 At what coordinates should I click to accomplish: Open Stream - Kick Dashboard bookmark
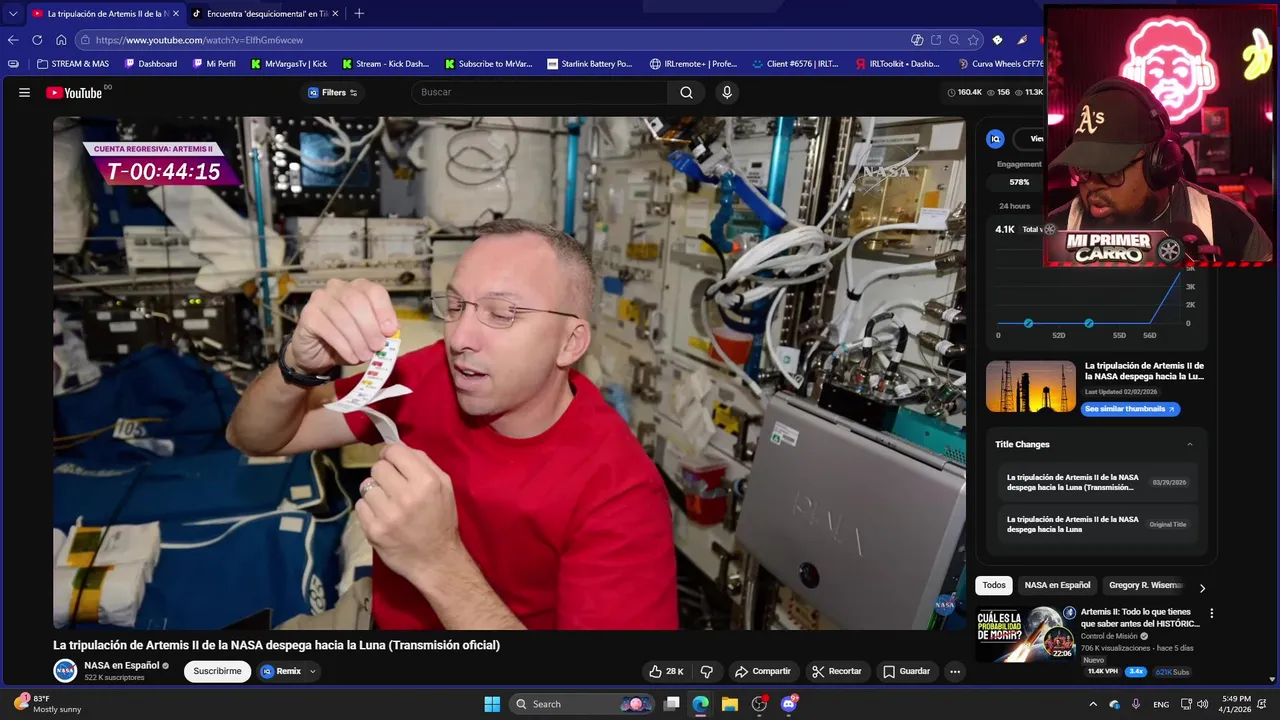pyautogui.click(x=385, y=63)
